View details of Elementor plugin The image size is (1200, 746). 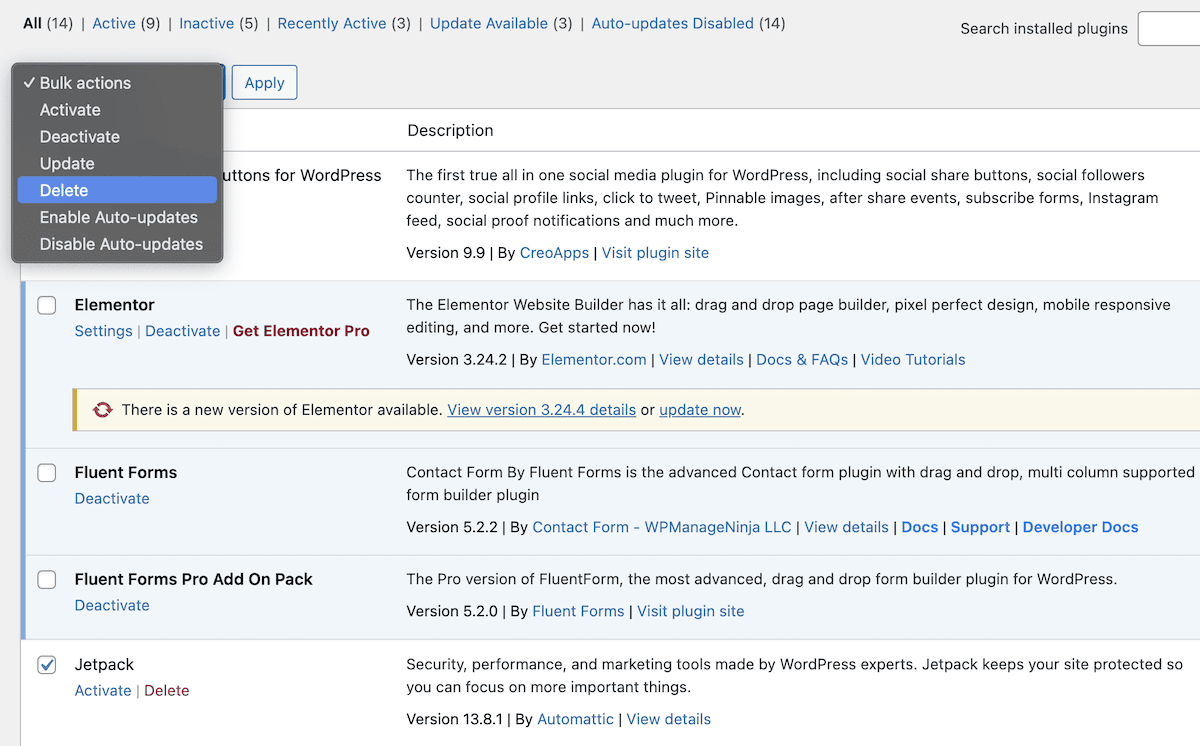(x=701, y=359)
